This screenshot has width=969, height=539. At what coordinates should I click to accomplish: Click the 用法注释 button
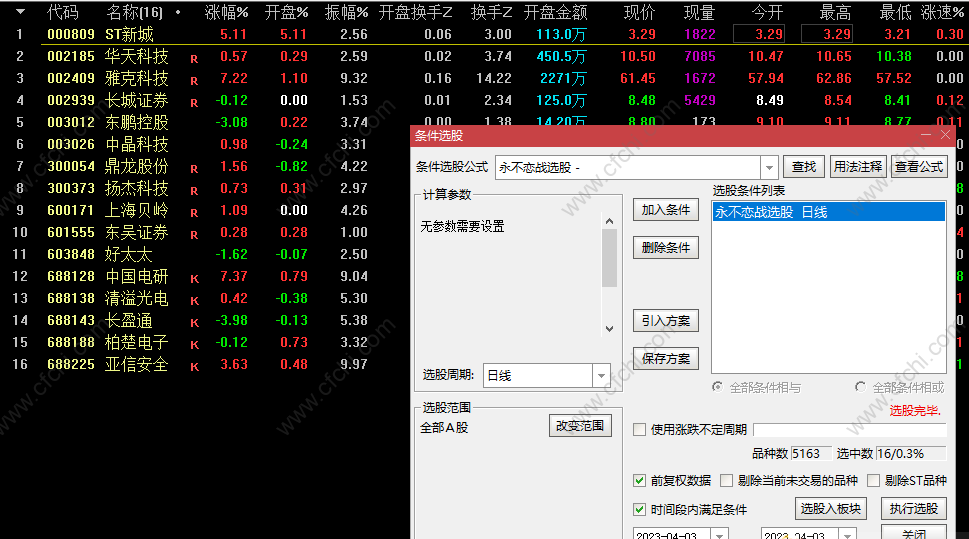(x=858, y=167)
